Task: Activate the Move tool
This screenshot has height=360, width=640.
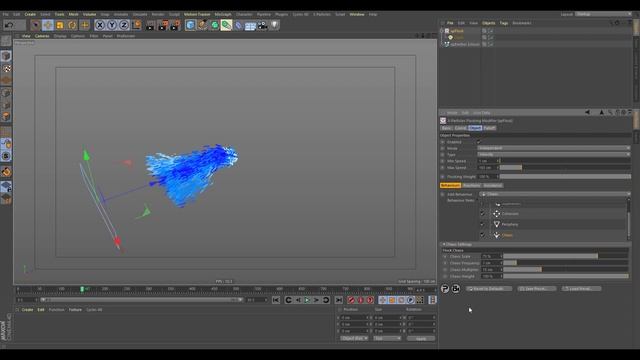Action: (x=48, y=25)
